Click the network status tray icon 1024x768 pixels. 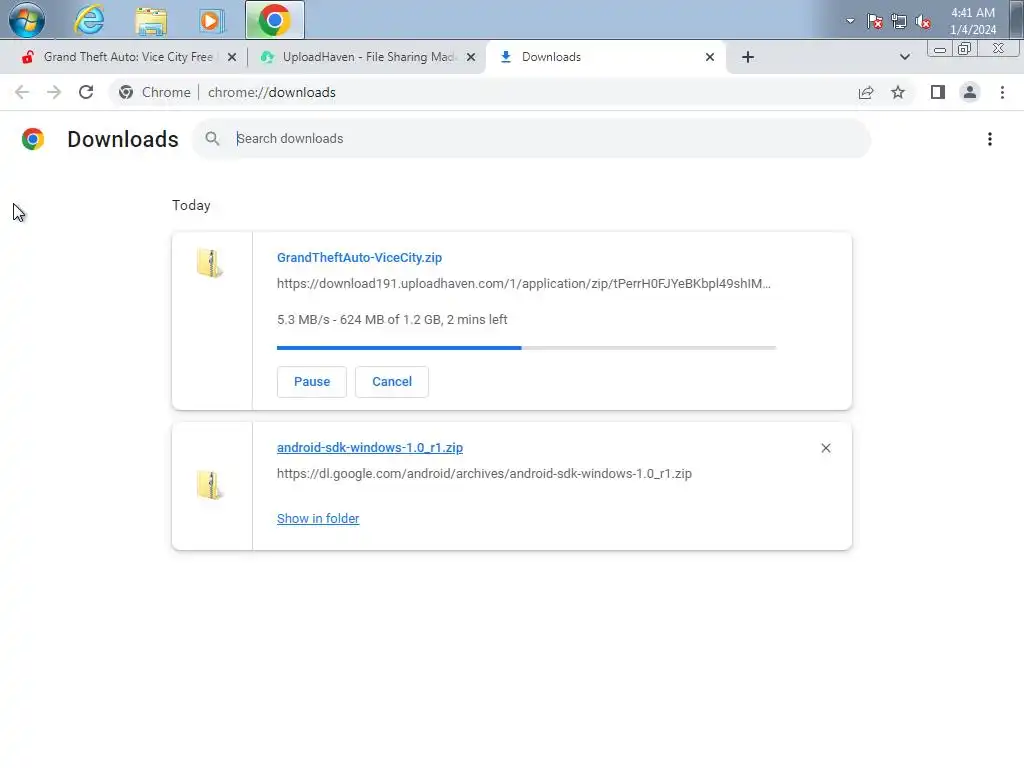[899, 22]
